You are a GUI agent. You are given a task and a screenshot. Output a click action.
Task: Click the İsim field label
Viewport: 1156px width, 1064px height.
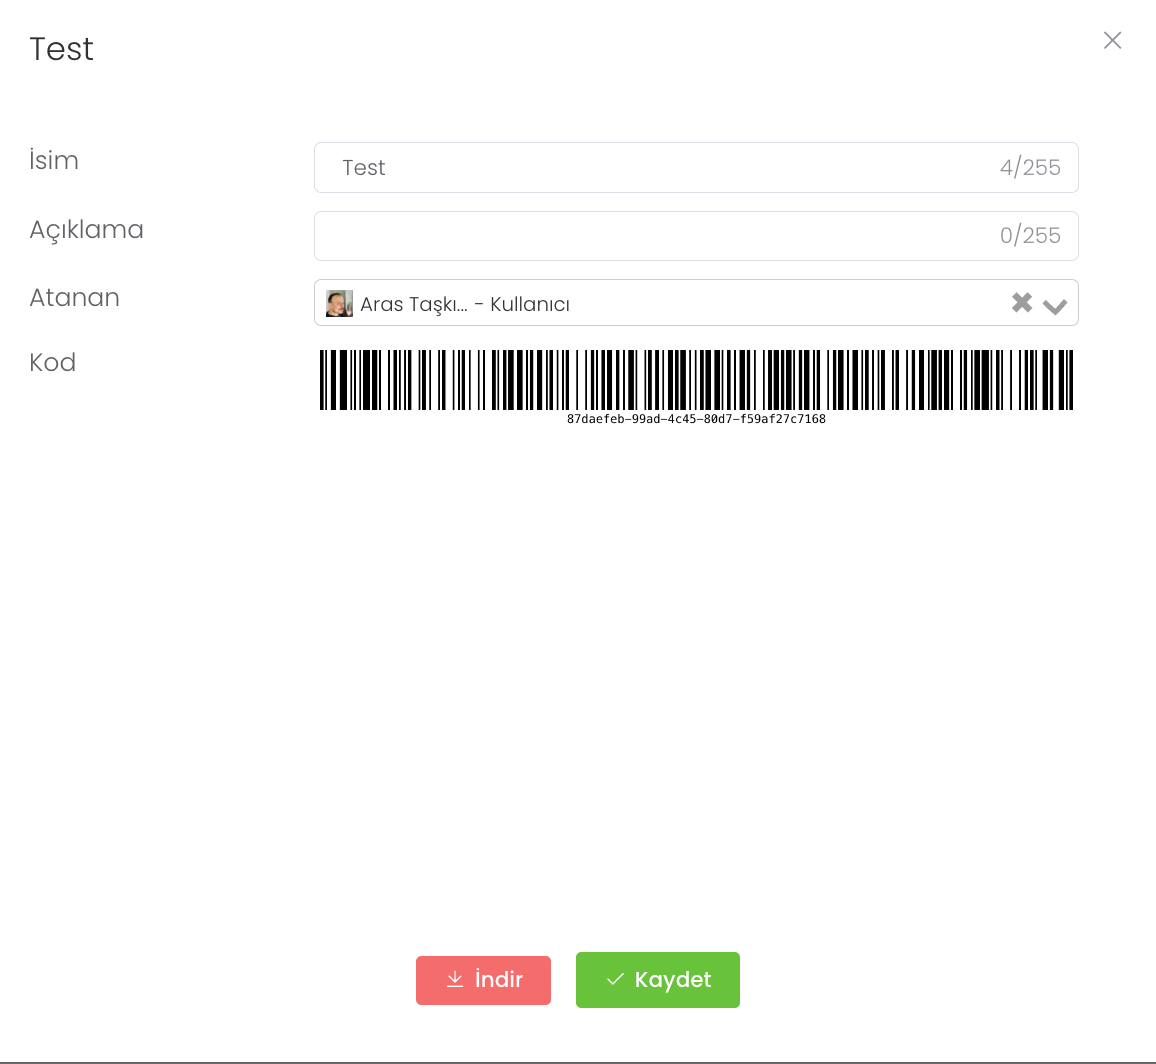[54, 161]
